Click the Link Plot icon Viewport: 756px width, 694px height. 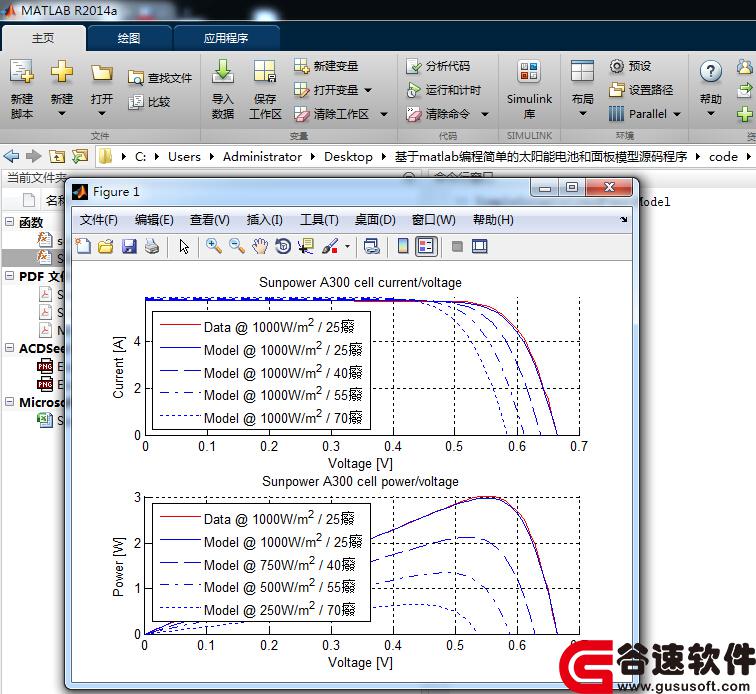coord(371,246)
